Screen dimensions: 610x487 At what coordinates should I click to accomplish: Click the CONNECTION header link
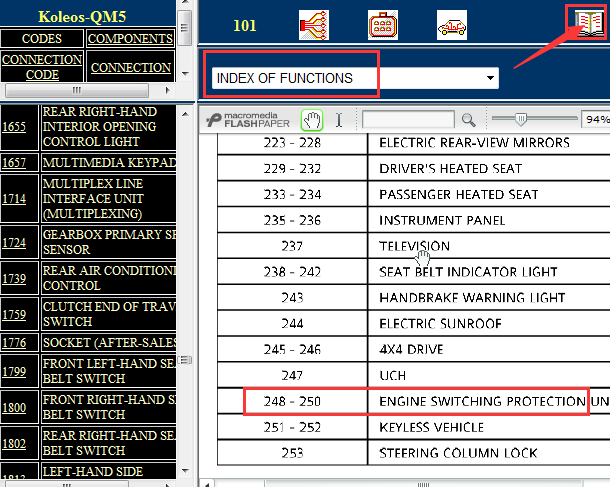pyautogui.click(x=129, y=67)
